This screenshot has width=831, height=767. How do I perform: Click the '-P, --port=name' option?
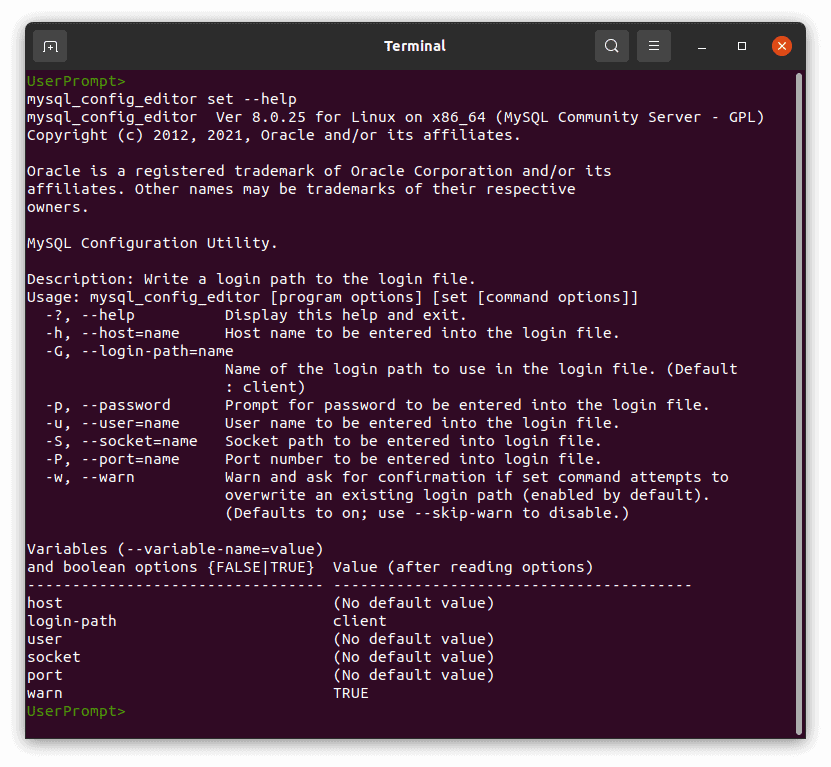(112, 460)
